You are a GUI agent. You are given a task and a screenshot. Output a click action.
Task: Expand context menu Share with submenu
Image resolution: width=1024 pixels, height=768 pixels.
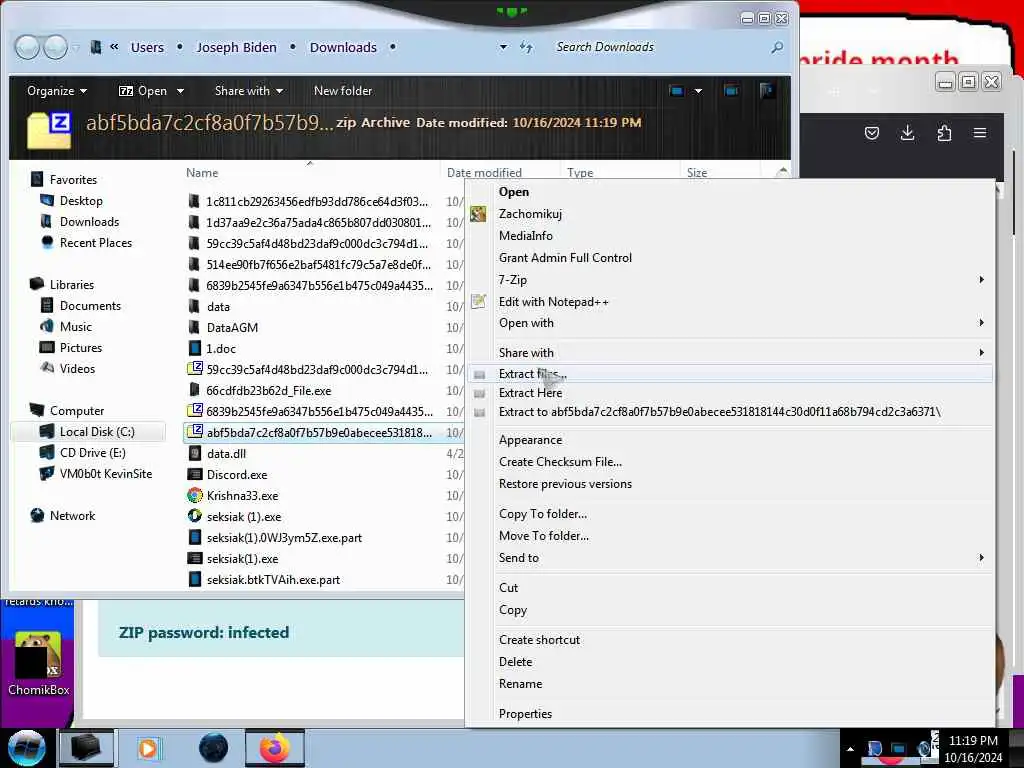[x=729, y=353]
